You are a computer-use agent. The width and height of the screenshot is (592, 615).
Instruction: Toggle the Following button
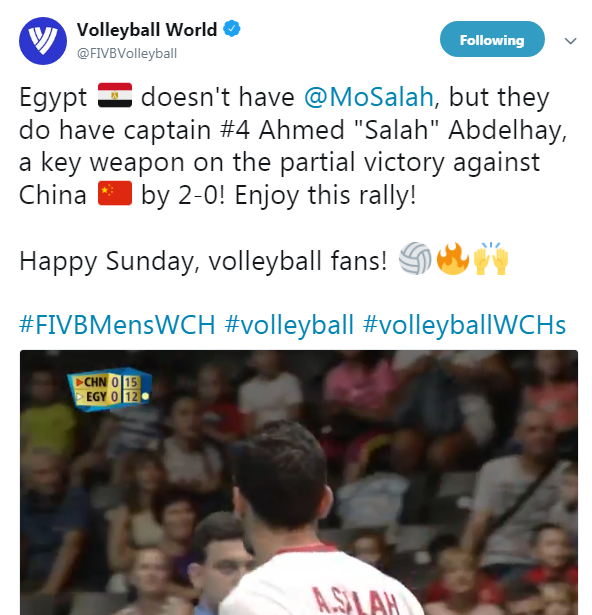492,39
